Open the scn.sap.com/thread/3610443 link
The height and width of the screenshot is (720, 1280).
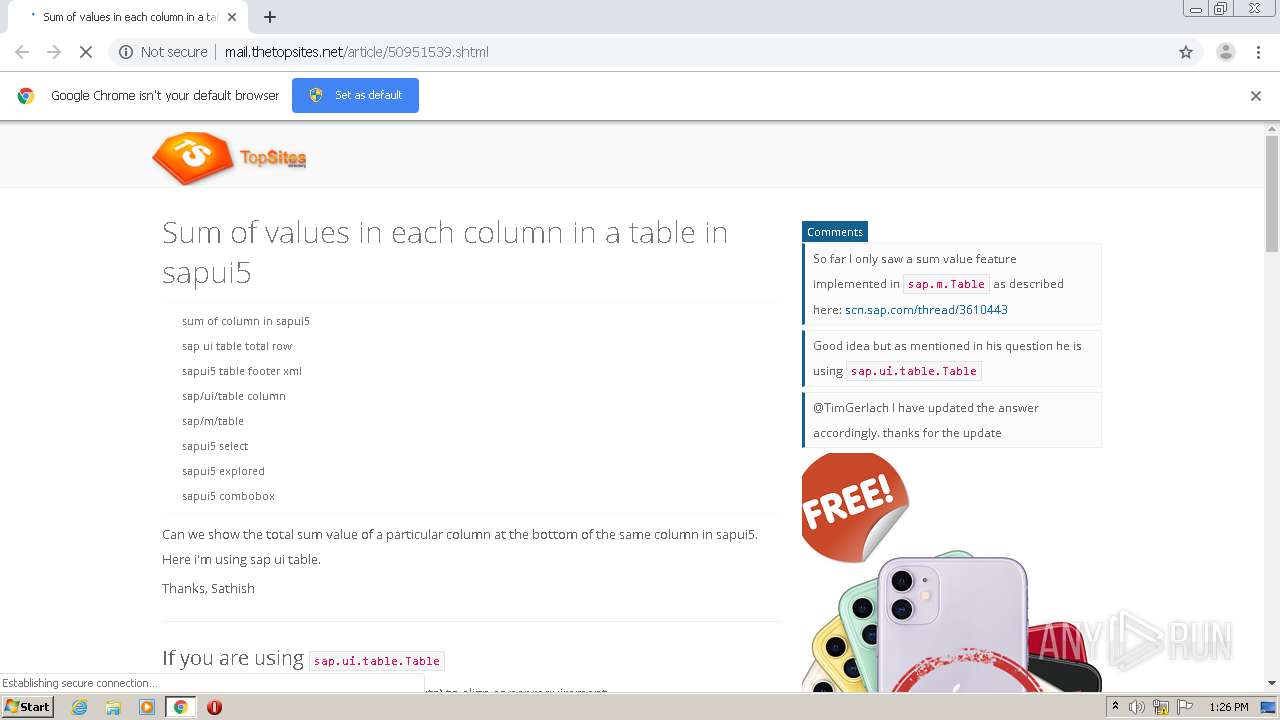[926, 310]
